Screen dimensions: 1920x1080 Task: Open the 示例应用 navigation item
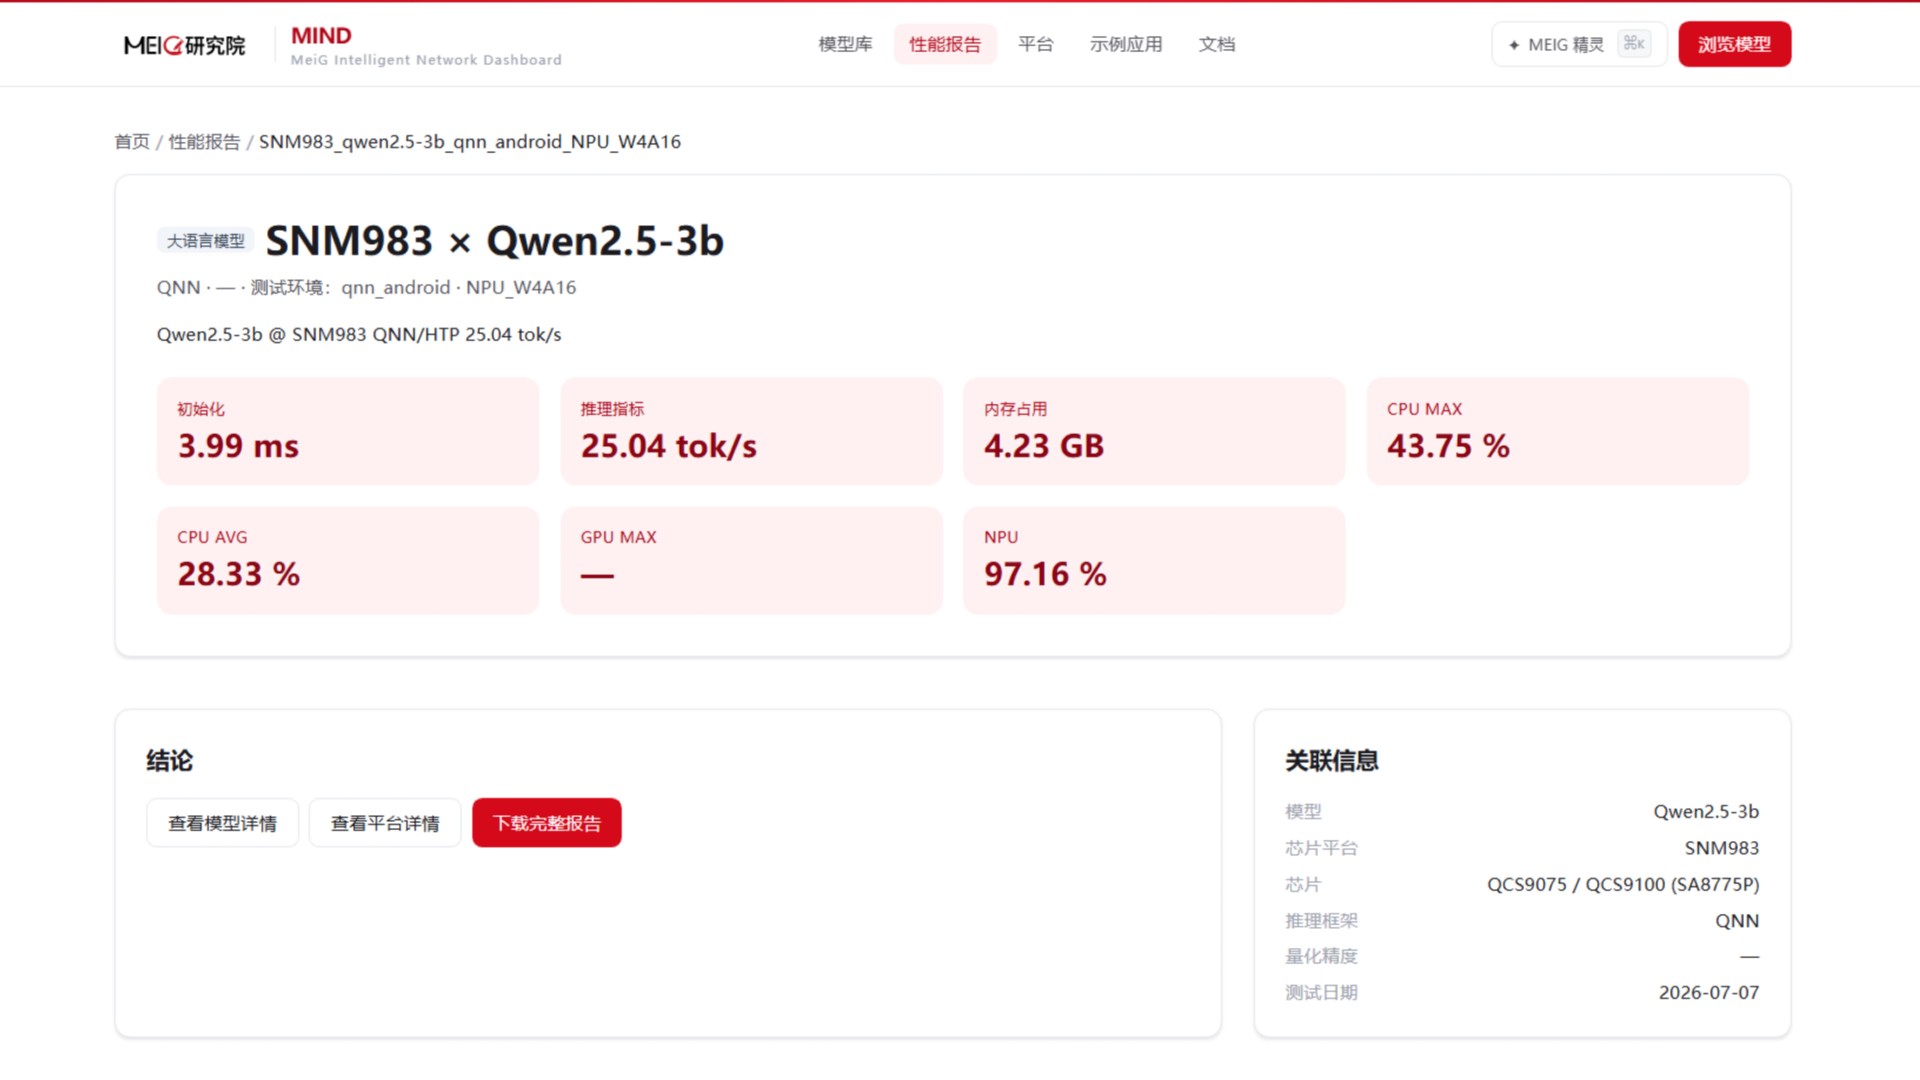pyautogui.click(x=1126, y=44)
